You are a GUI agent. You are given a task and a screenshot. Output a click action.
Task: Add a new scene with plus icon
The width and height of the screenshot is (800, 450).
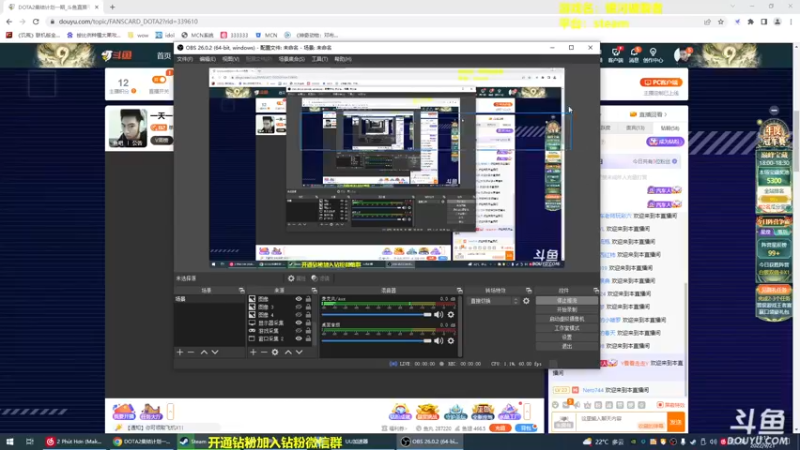[x=180, y=352]
